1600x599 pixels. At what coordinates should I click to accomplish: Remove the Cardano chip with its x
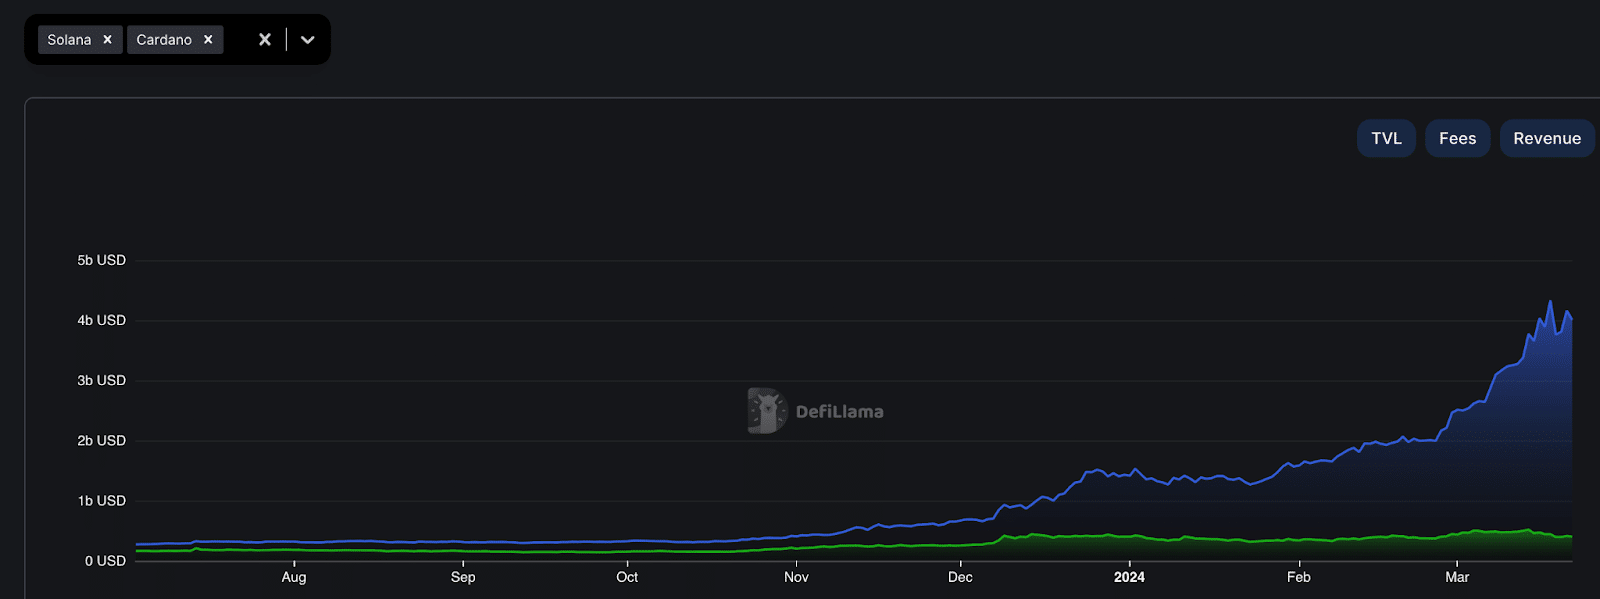pyautogui.click(x=208, y=40)
